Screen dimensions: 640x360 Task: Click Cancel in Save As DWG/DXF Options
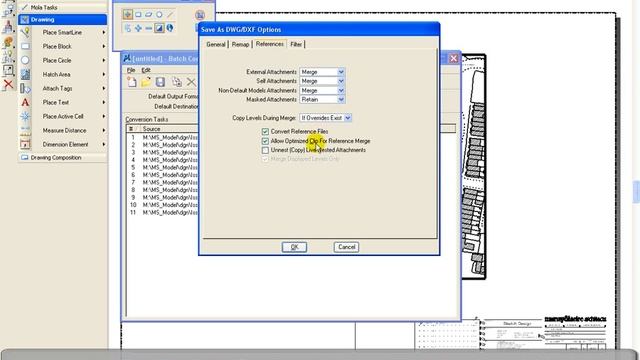pyautogui.click(x=346, y=247)
